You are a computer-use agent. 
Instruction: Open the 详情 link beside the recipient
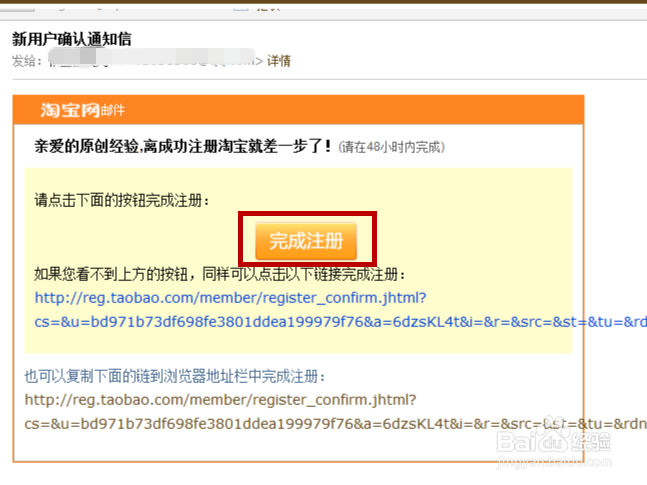point(279,61)
